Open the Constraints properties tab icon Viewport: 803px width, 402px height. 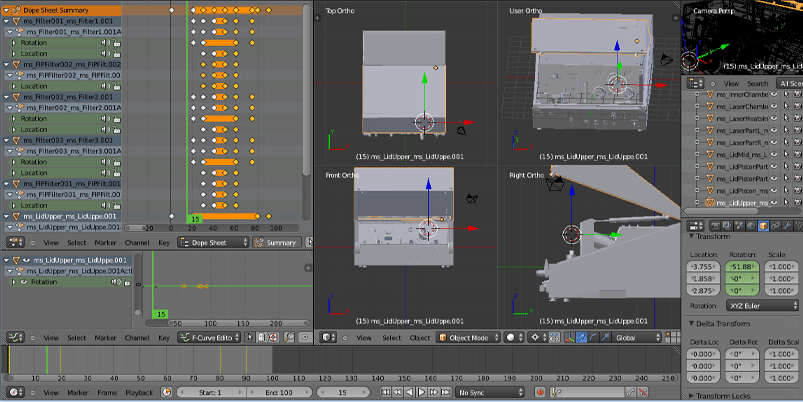click(775, 226)
